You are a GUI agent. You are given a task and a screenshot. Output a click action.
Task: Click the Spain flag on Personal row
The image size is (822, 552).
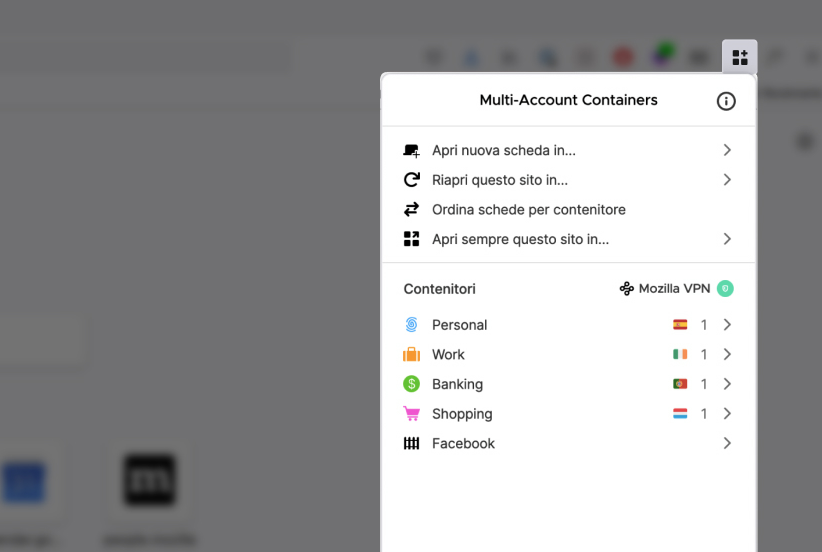680,324
